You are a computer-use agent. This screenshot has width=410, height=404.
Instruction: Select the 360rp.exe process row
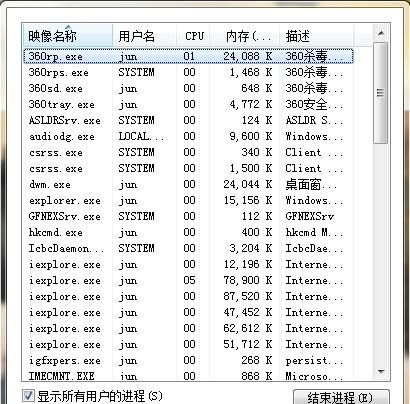[188, 56]
